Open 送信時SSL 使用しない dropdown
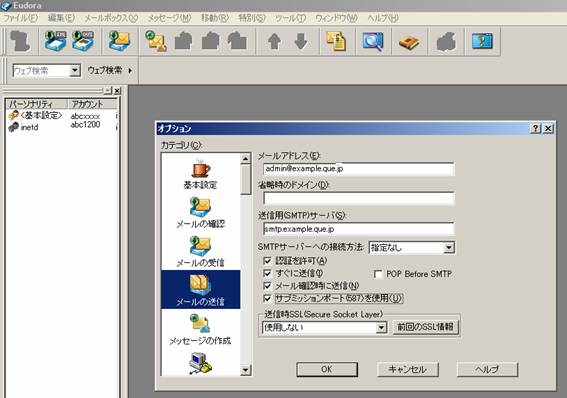This screenshot has height=398, width=567. coord(381,328)
